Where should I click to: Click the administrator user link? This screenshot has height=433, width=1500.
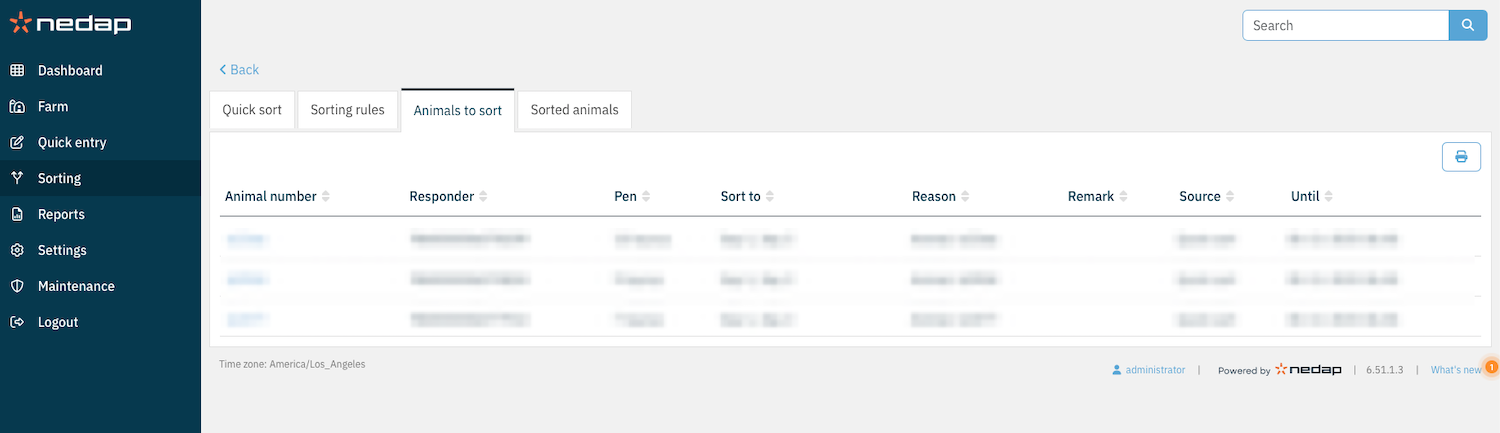point(1154,370)
